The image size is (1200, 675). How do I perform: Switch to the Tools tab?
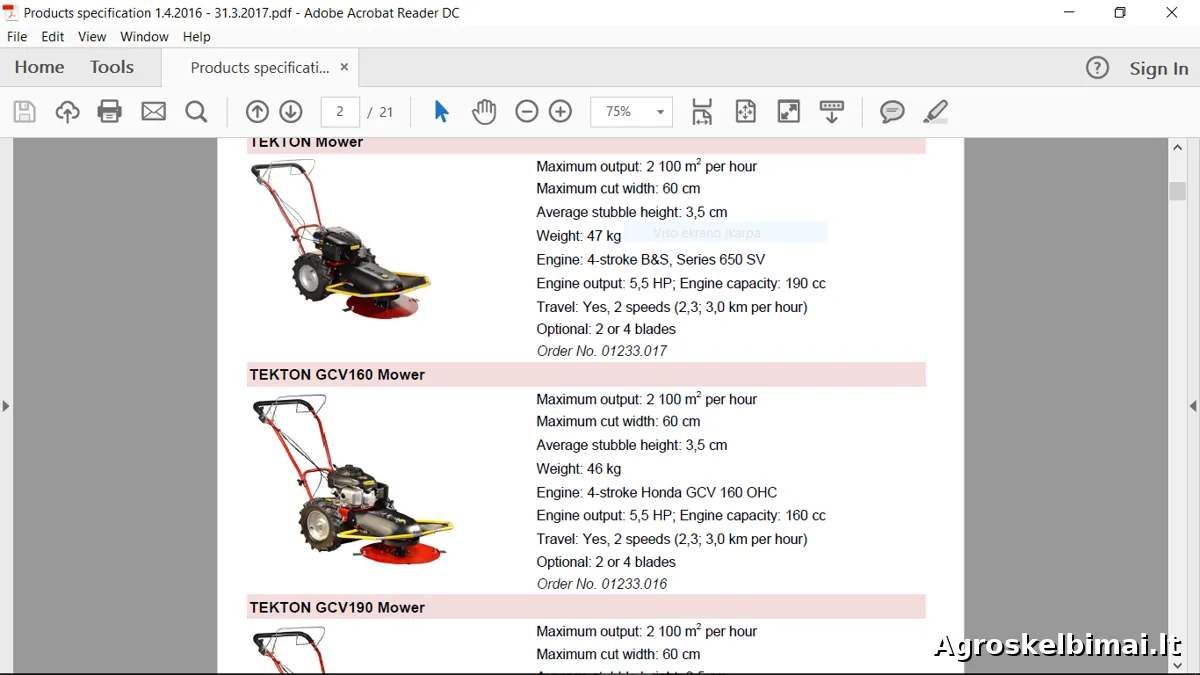click(x=112, y=67)
